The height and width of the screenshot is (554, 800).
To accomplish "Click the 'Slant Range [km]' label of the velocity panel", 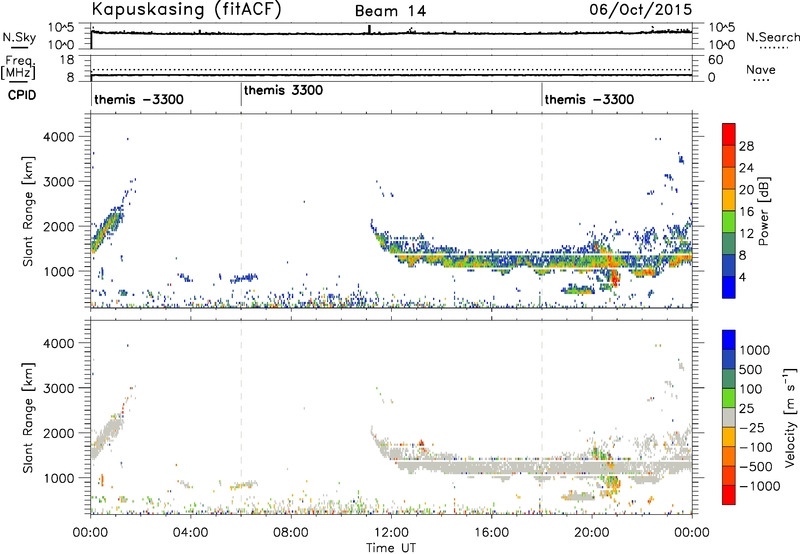I will click(x=28, y=418).
